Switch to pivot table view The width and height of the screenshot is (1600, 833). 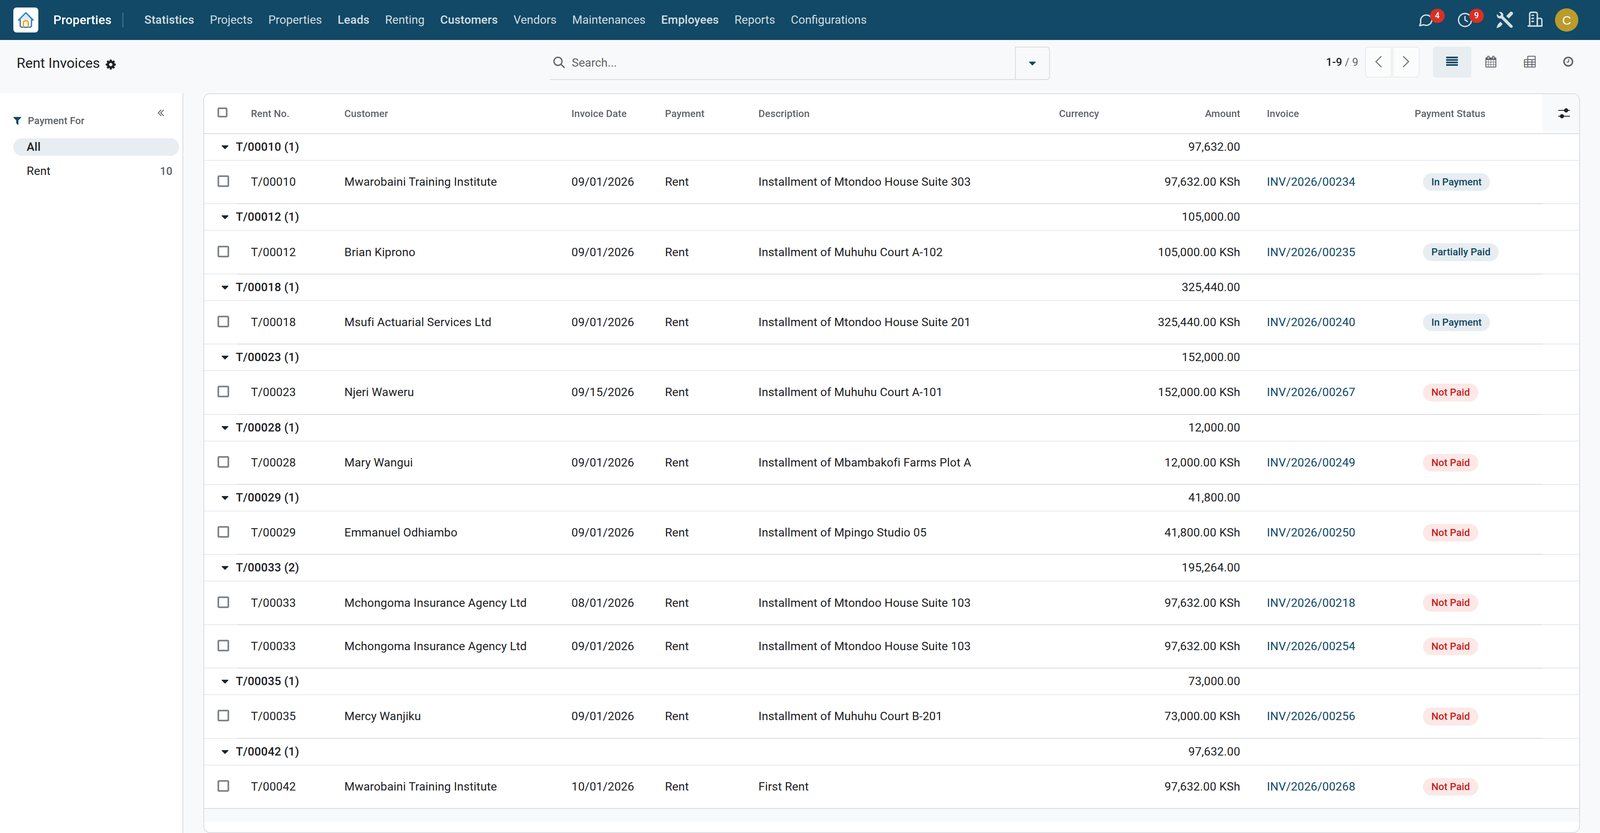[1530, 62]
